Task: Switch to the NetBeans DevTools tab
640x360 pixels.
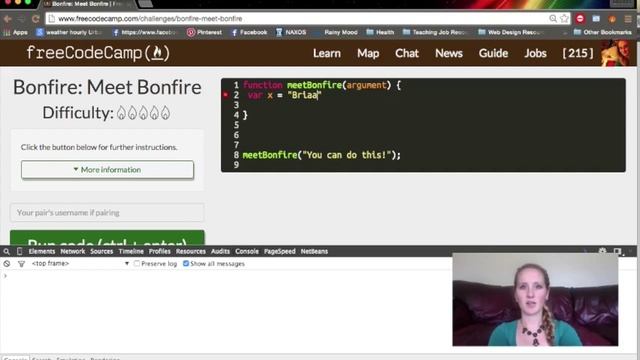Action: 314,251
